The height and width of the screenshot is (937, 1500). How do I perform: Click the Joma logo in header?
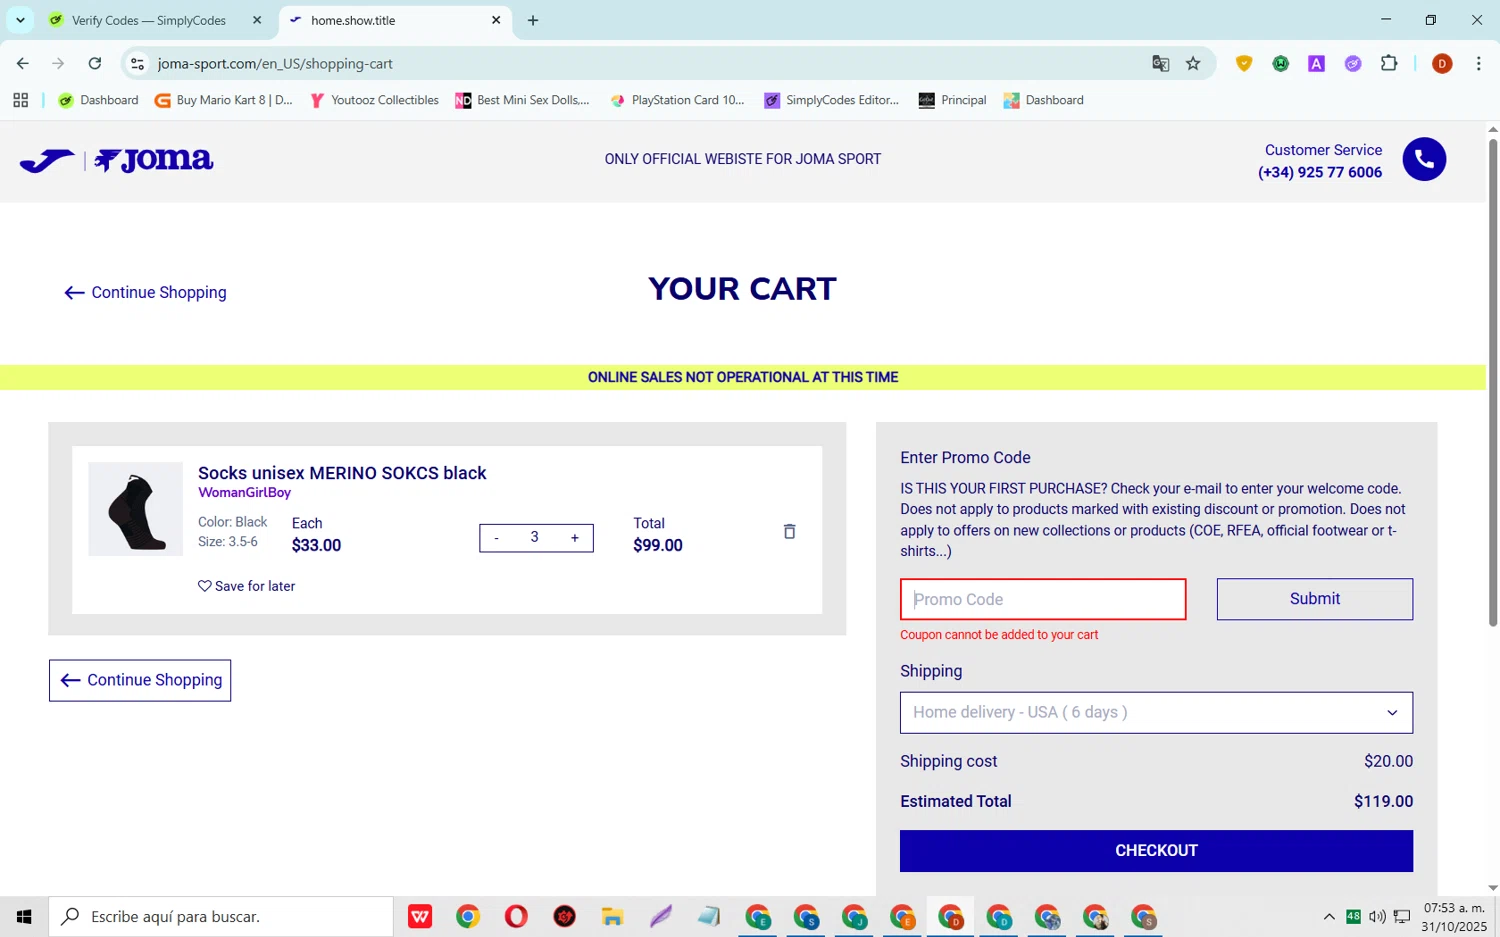point(117,160)
